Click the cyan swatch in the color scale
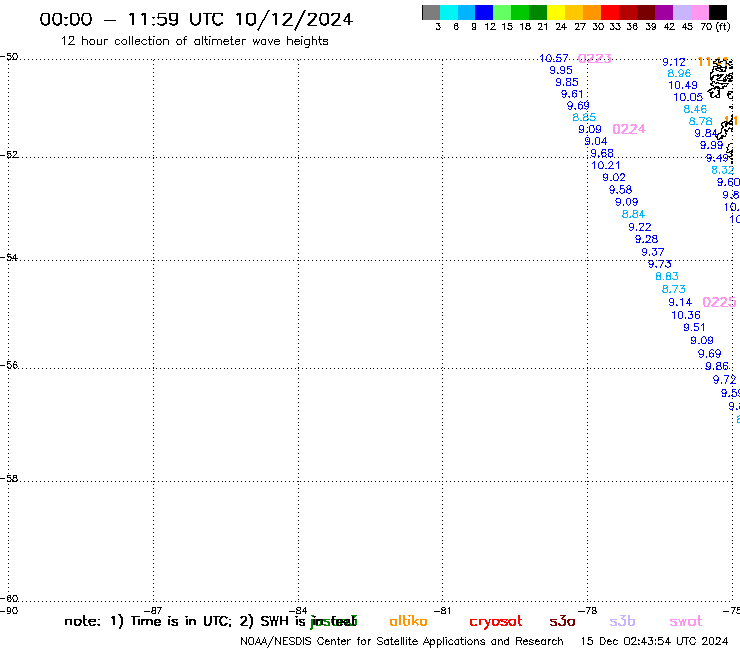 click(x=449, y=12)
